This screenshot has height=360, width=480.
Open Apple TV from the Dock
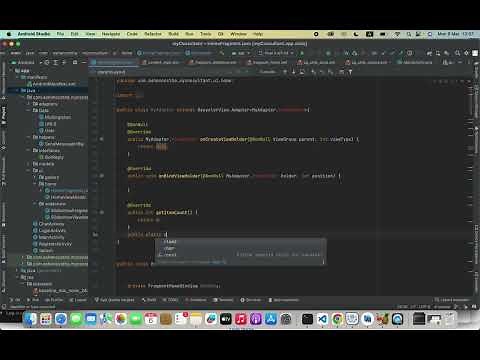click(226, 319)
